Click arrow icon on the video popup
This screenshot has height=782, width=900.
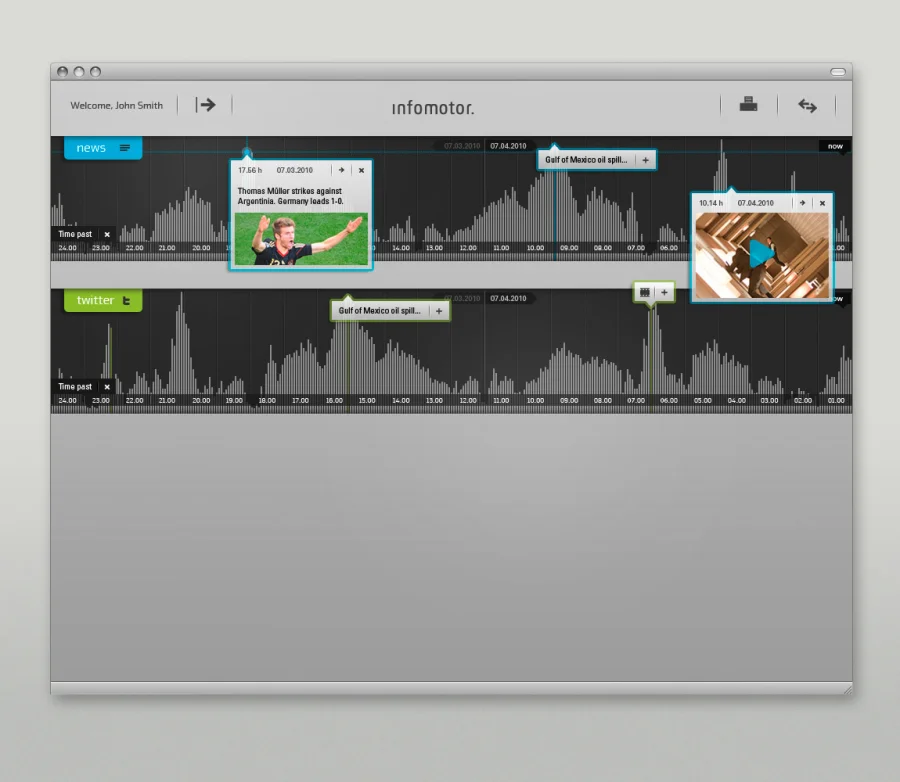802,203
